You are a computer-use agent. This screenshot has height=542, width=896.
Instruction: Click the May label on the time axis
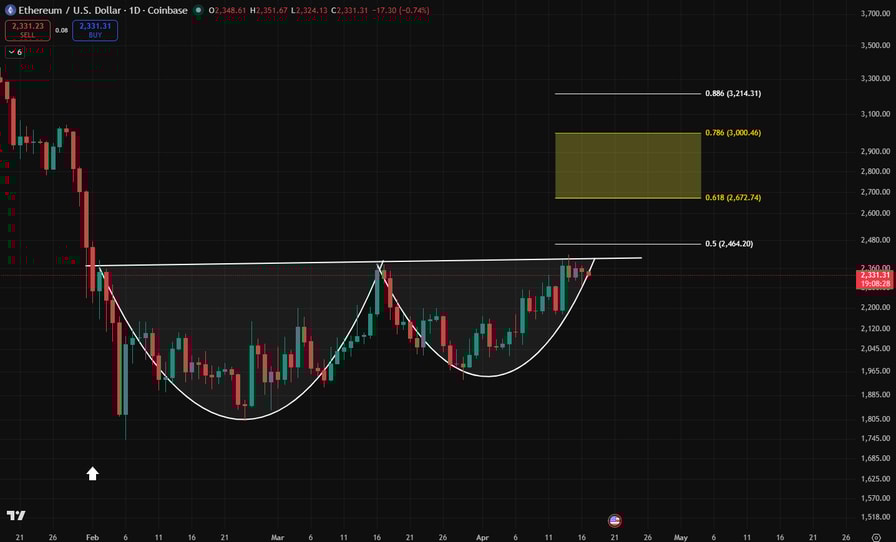pyautogui.click(x=681, y=537)
